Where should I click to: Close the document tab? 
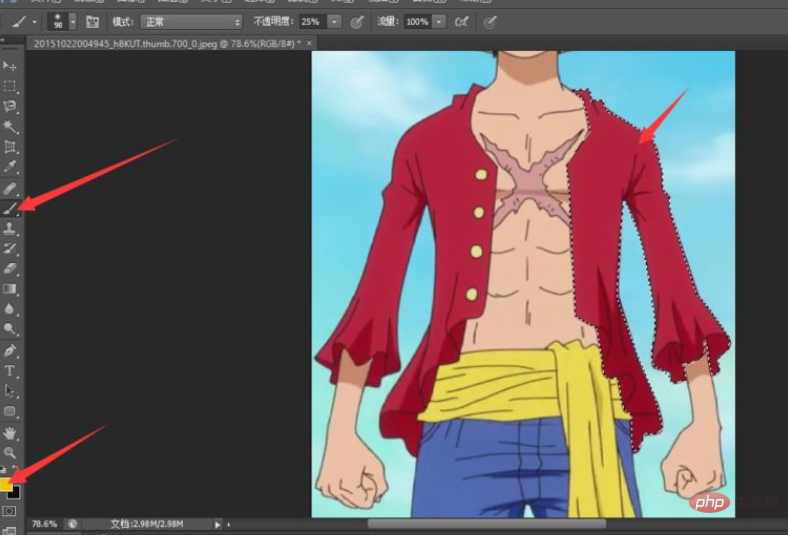pyautogui.click(x=309, y=43)
